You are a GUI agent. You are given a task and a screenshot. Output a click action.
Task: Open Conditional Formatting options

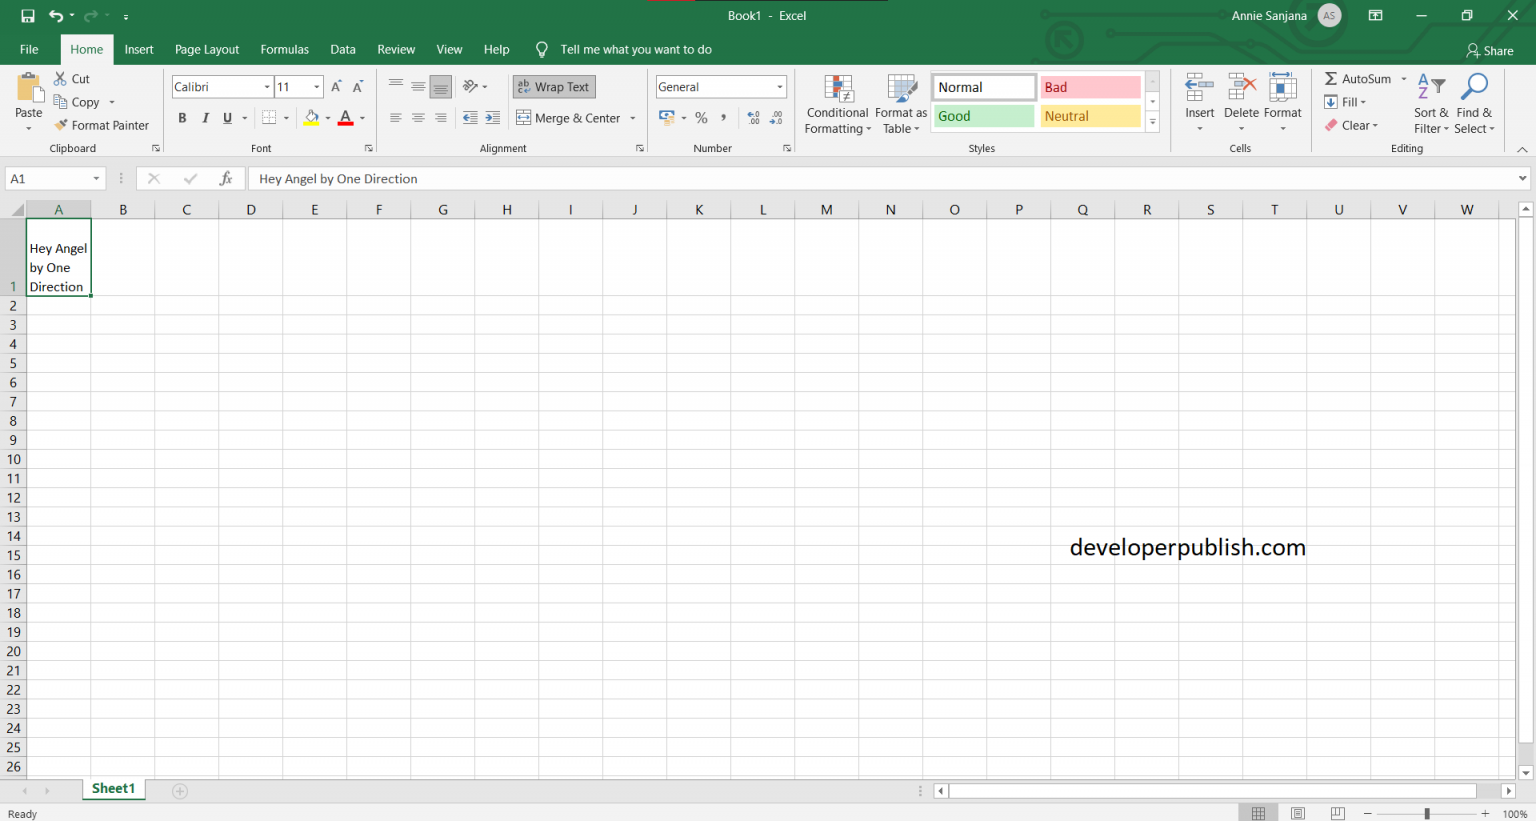pos(837,104)
